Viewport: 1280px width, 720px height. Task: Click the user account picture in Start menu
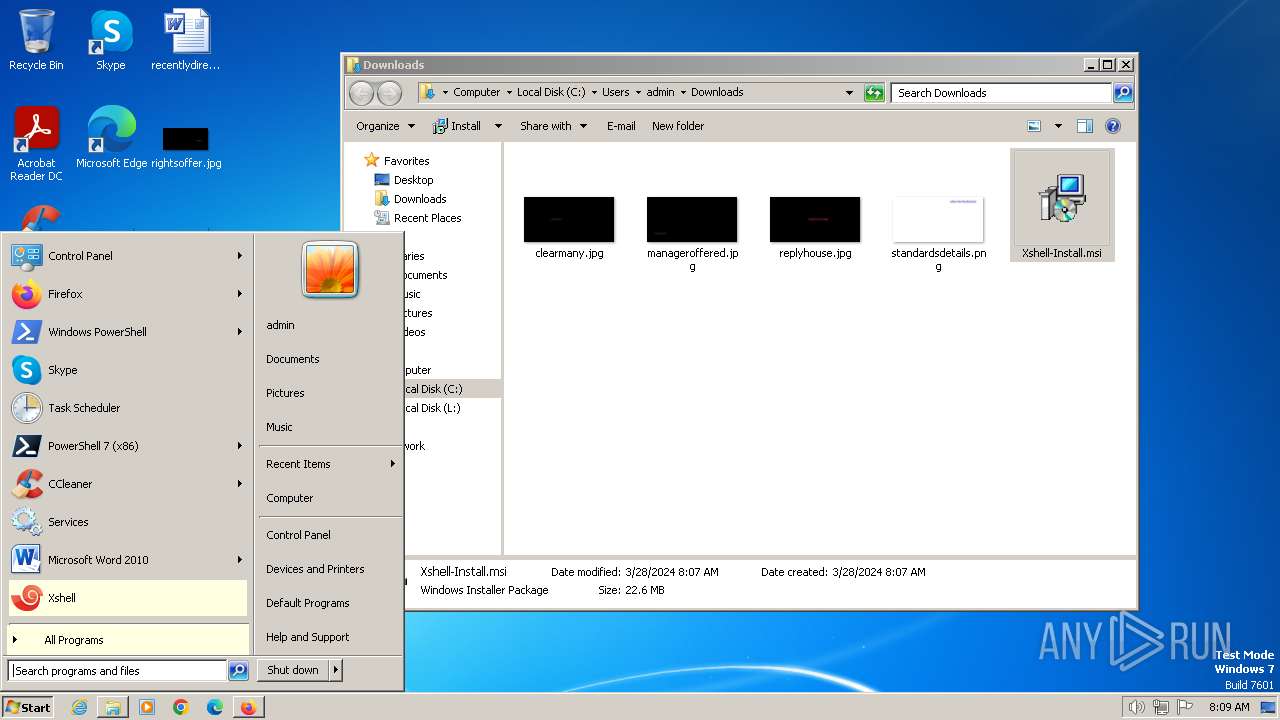pos(330,269)
